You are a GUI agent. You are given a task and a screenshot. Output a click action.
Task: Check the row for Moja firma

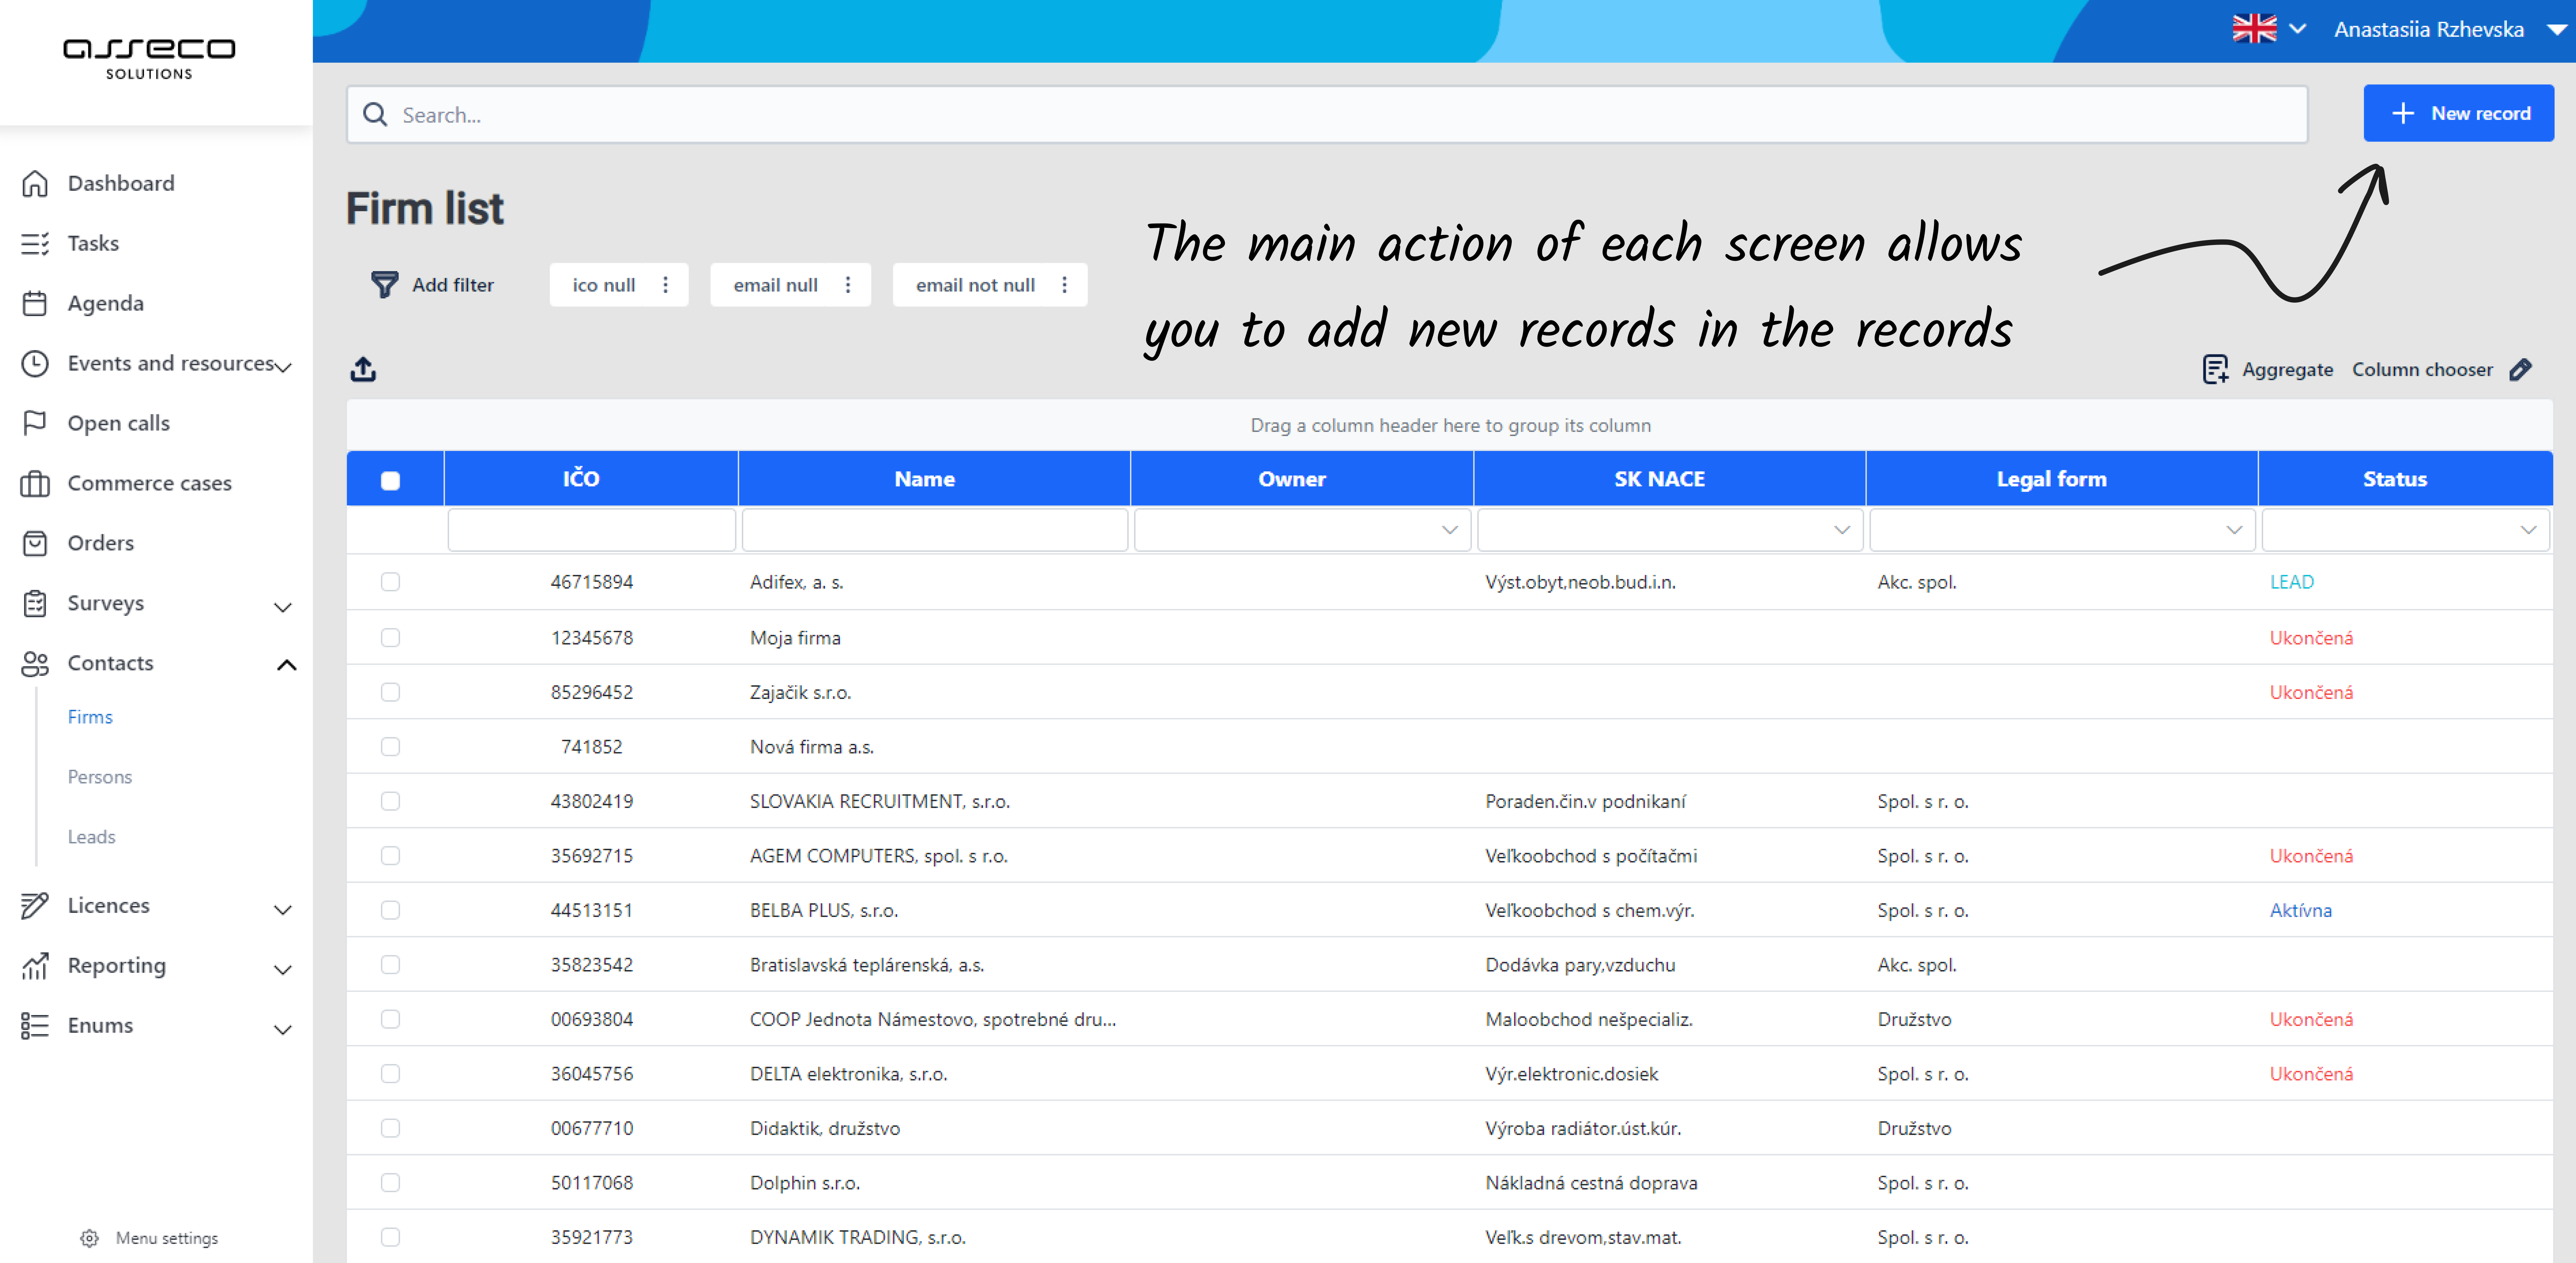pyautogui.click(x=390, y=638)
